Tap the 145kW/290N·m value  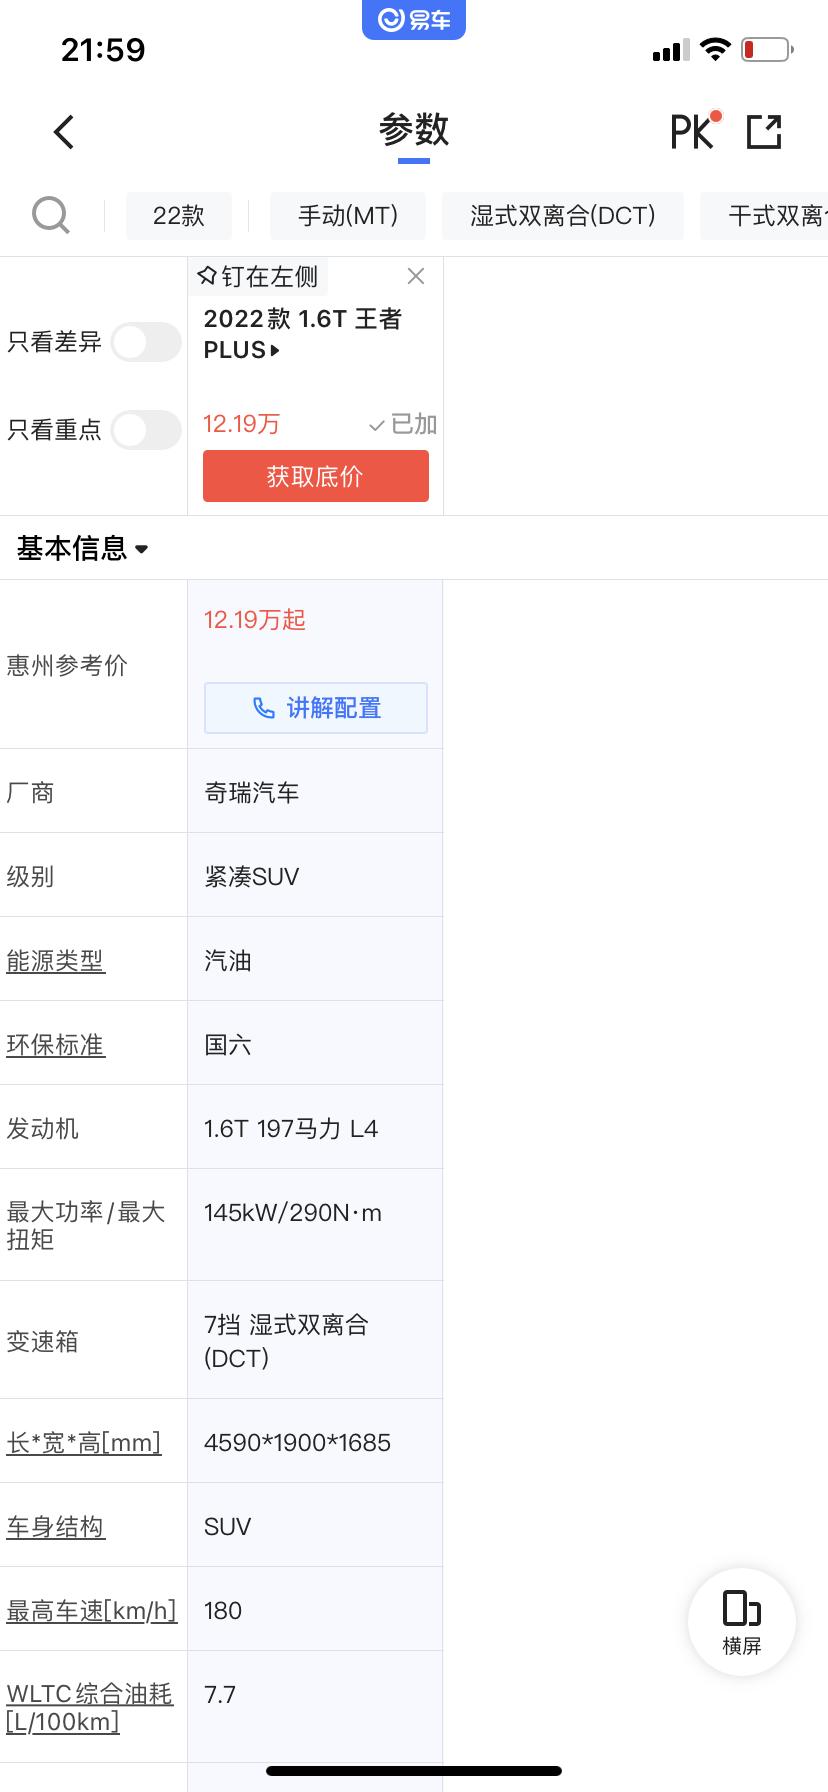(293, 1213)
